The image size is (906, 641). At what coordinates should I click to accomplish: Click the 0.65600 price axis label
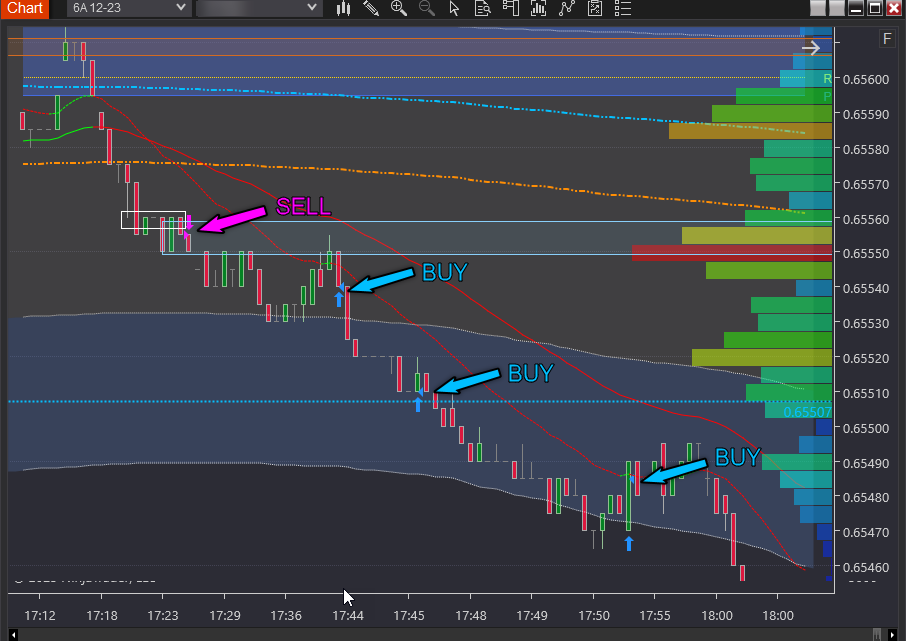pos(866,80)
